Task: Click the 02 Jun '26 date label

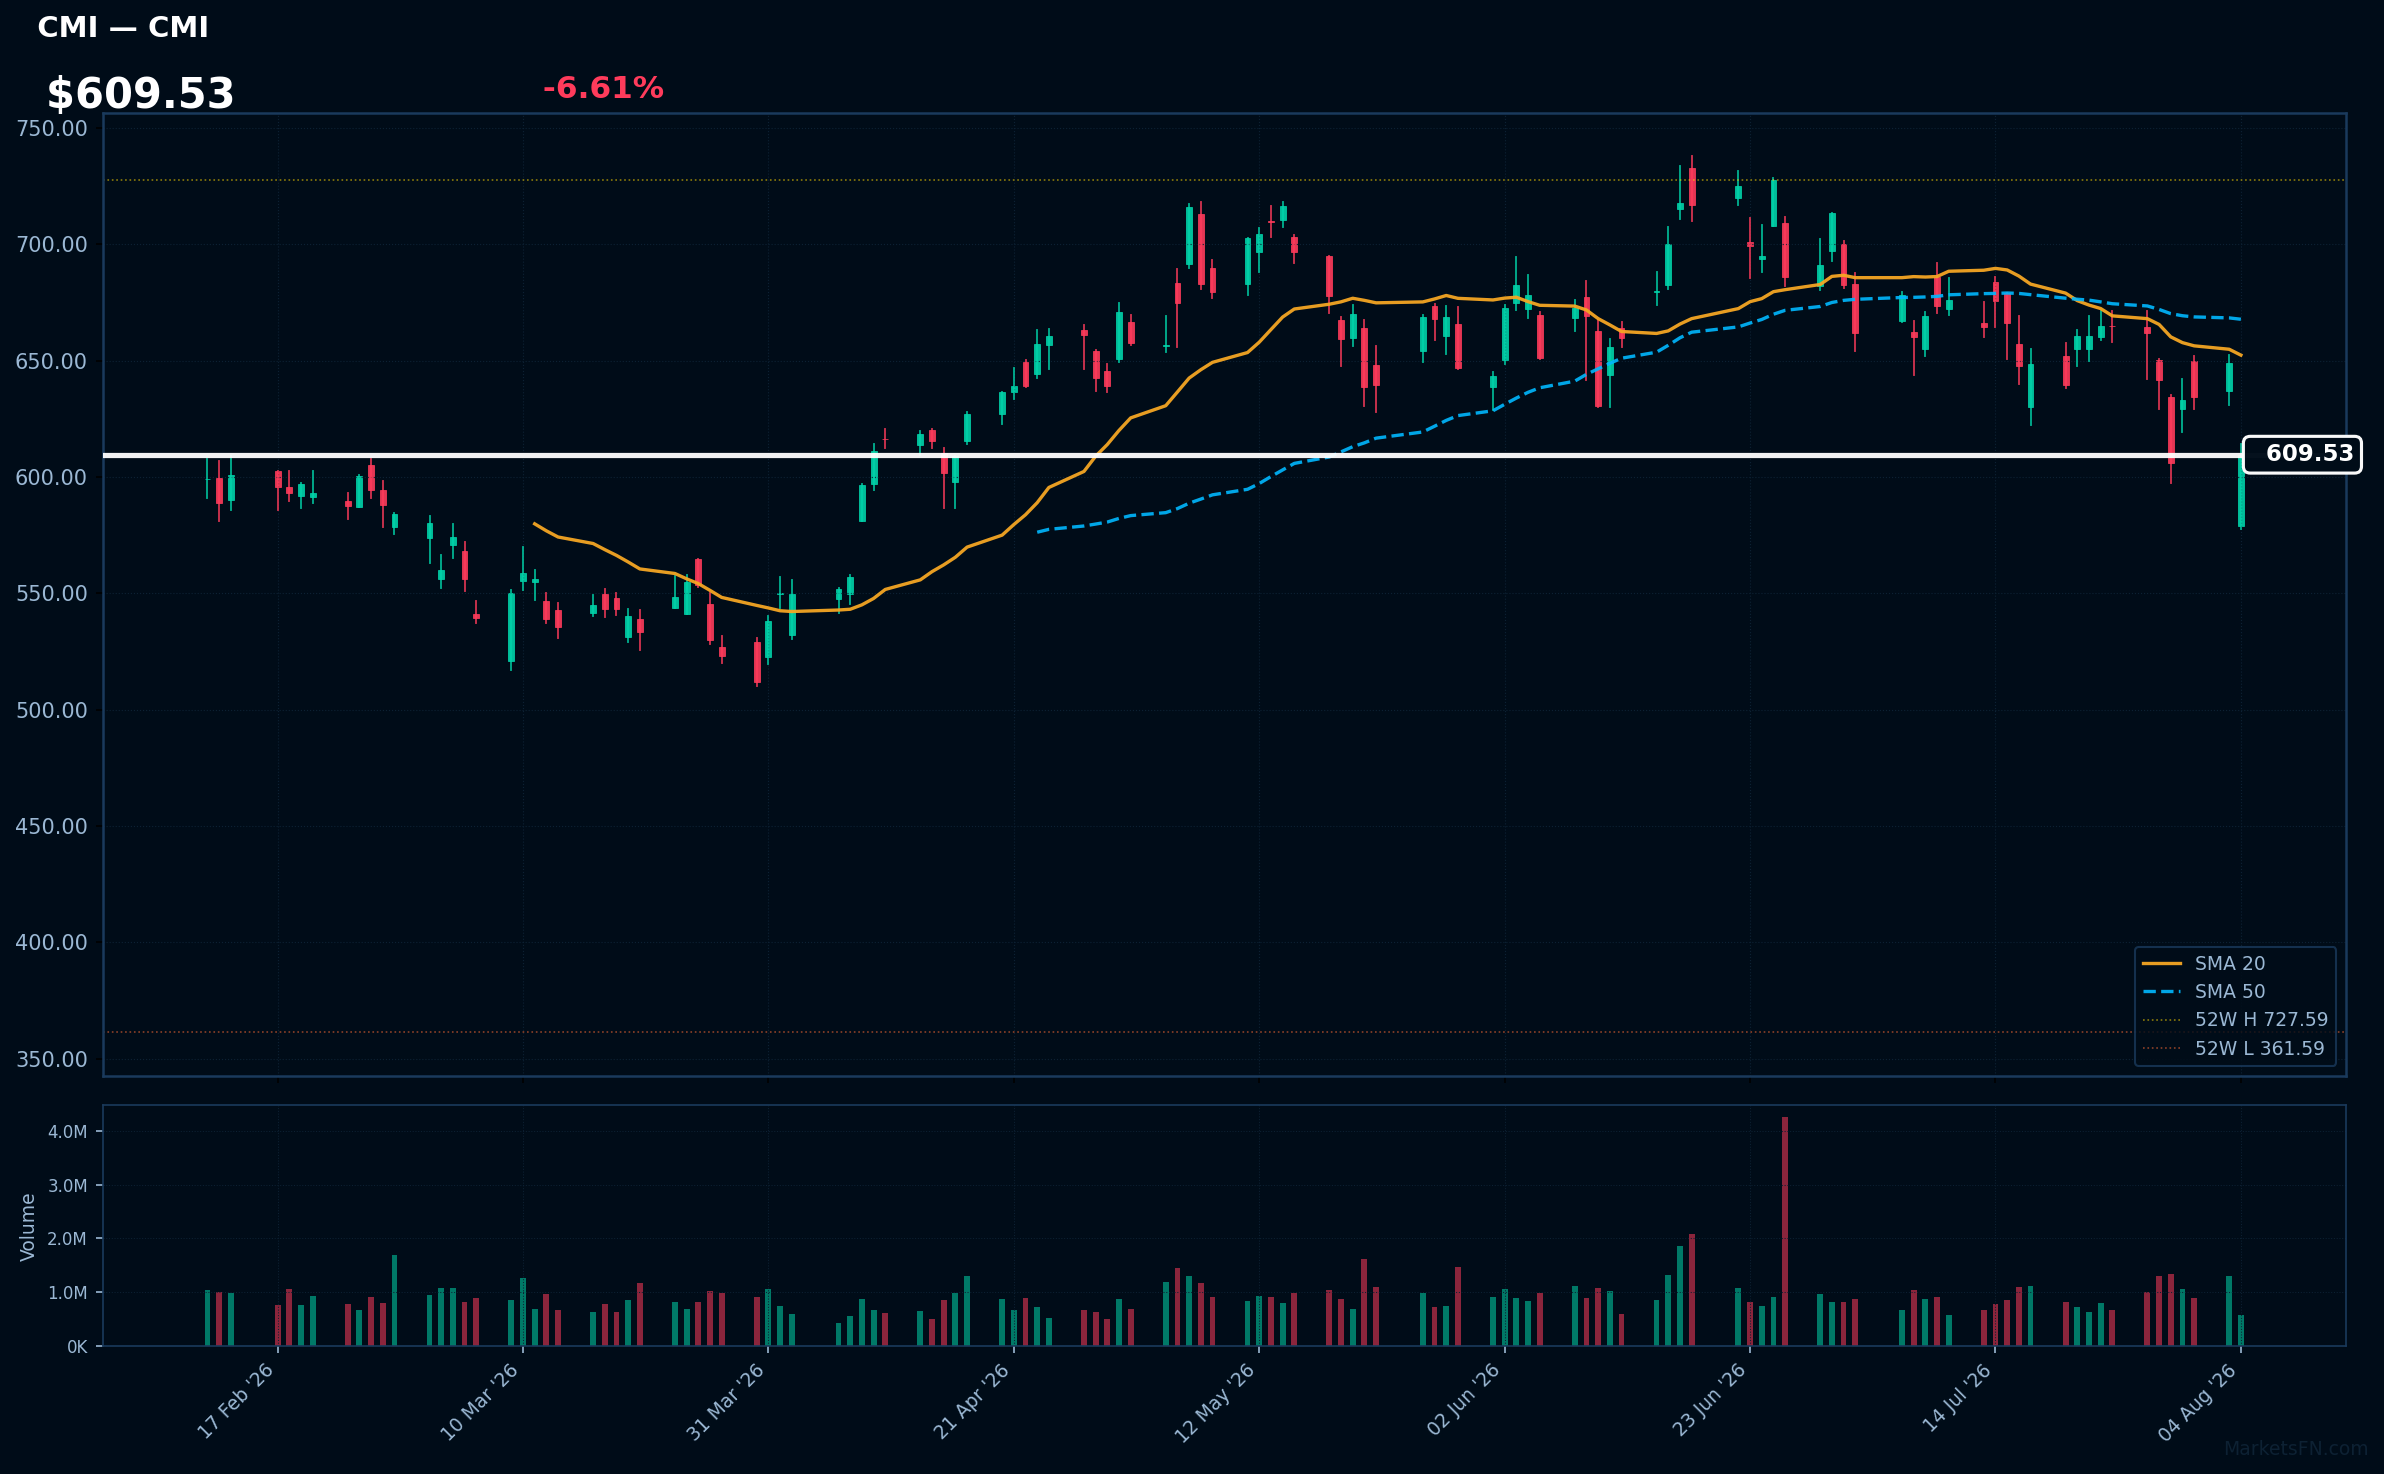Action: point(1463,1400)
